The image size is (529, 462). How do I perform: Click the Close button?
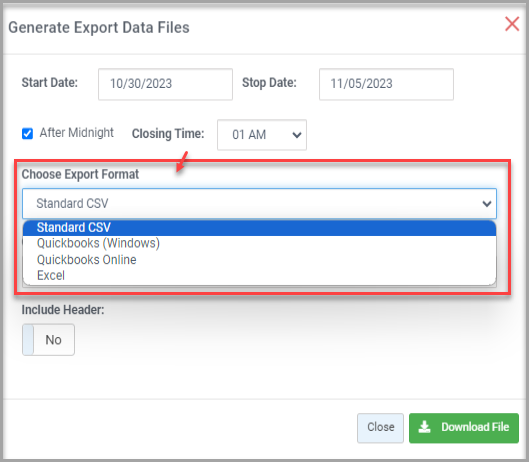coord(380,428)
